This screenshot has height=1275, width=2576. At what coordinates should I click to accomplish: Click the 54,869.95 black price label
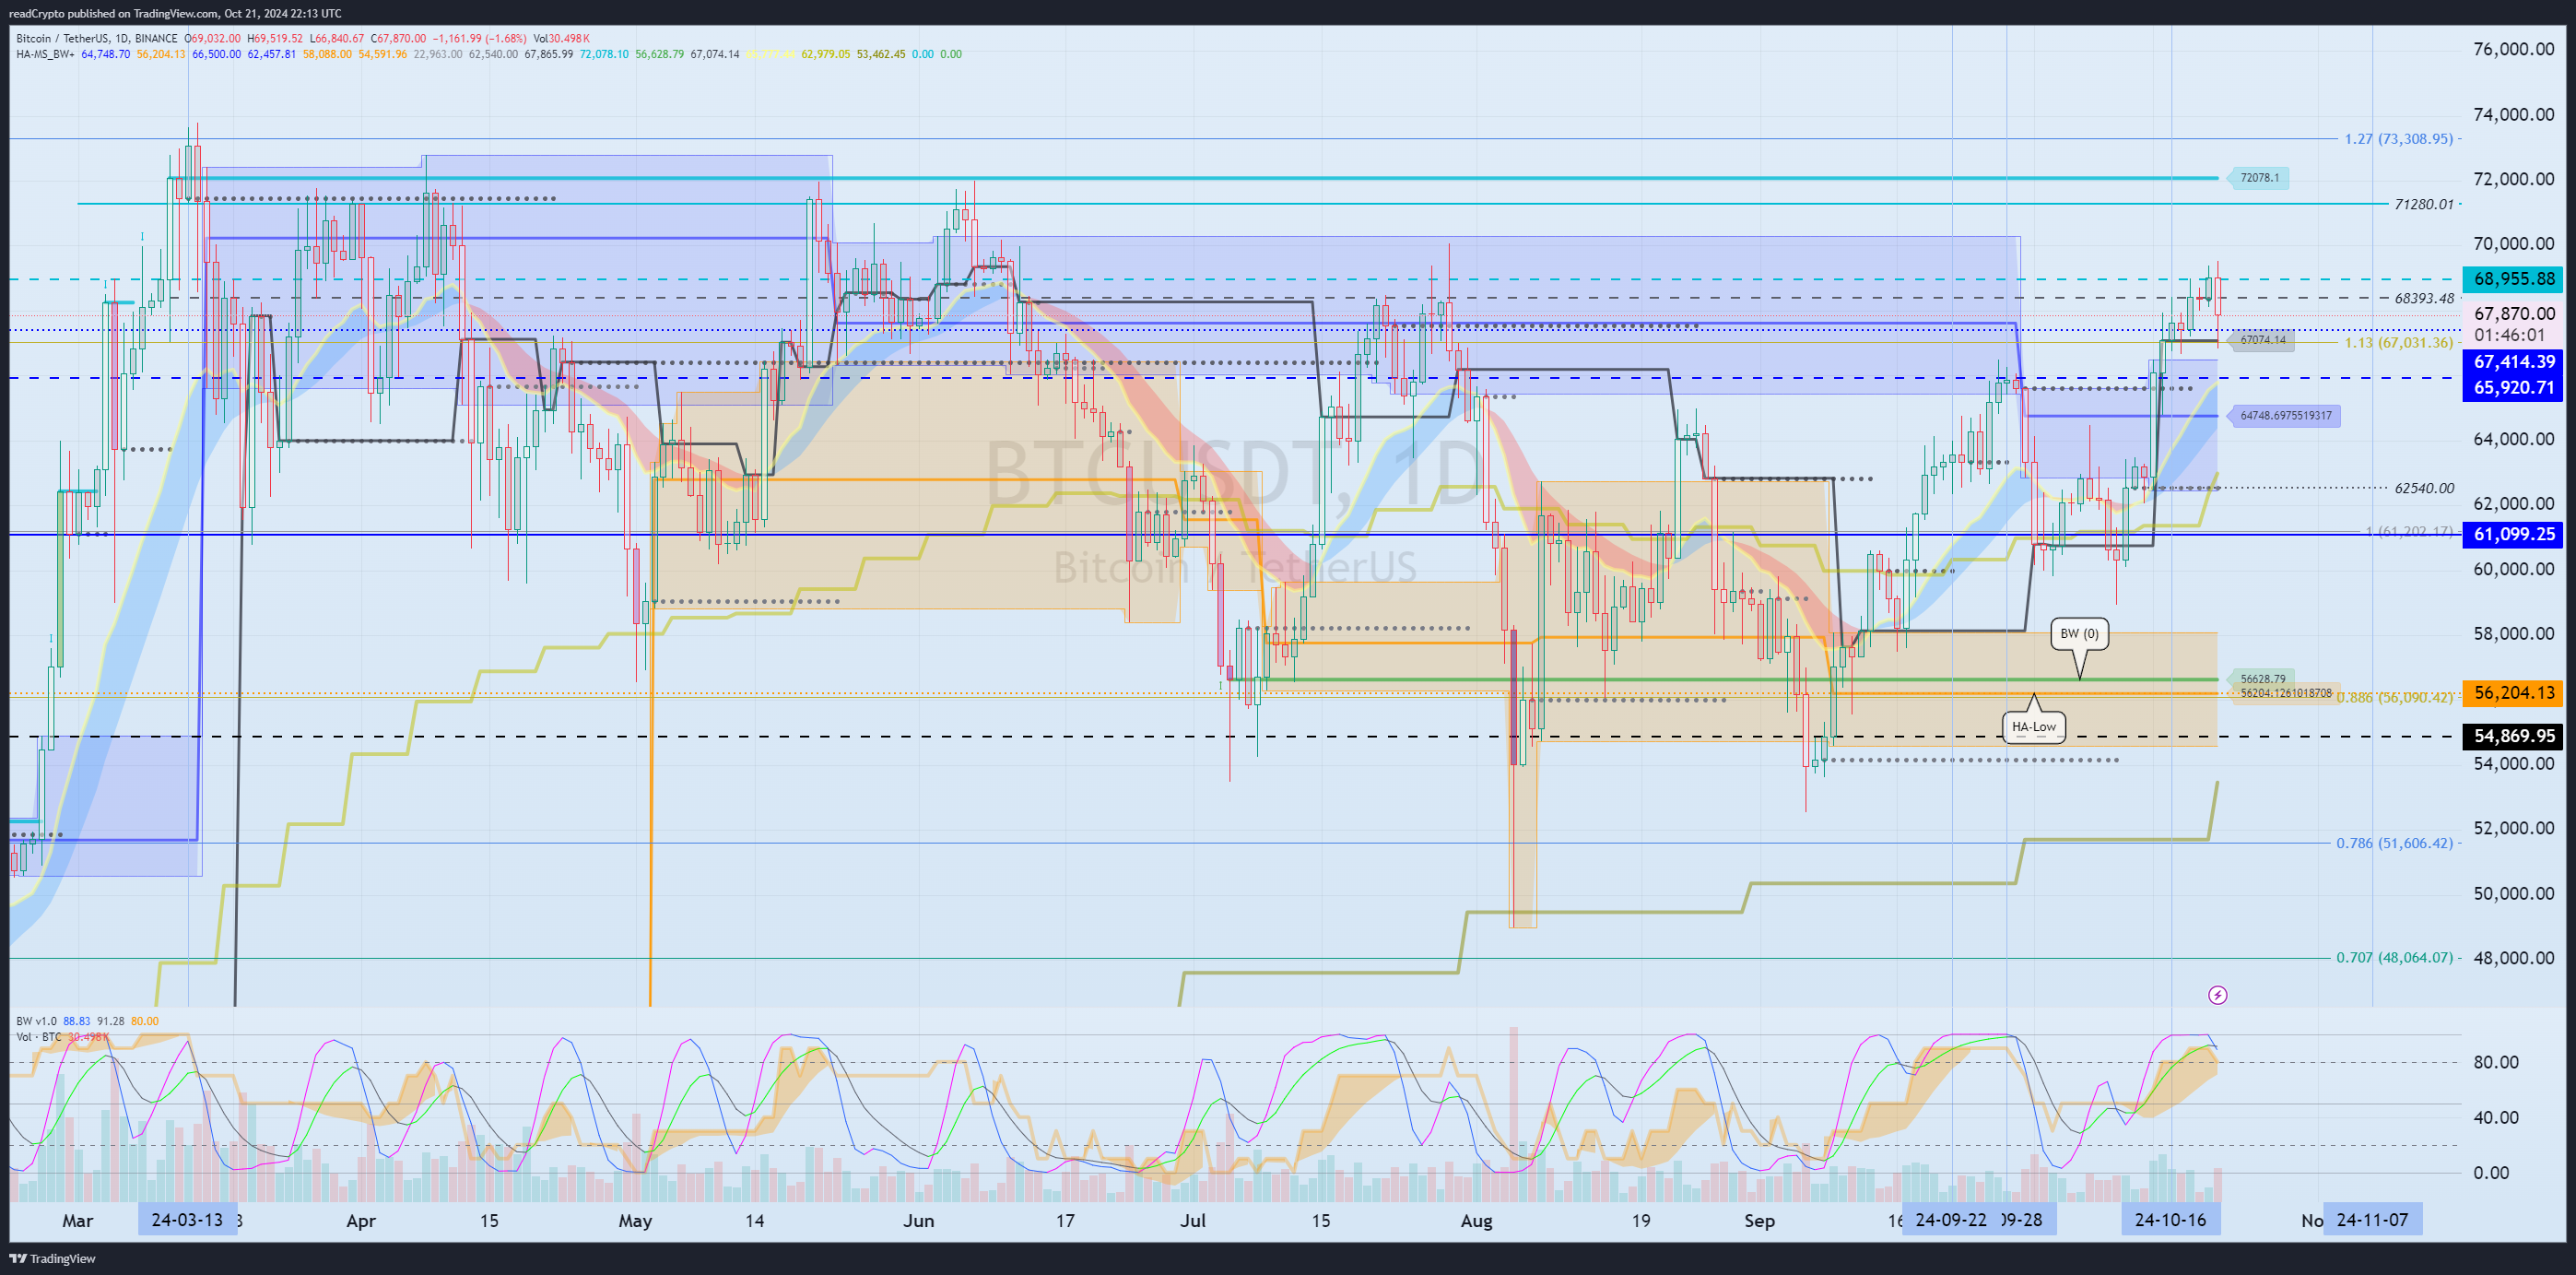(x=2513, y=736)
